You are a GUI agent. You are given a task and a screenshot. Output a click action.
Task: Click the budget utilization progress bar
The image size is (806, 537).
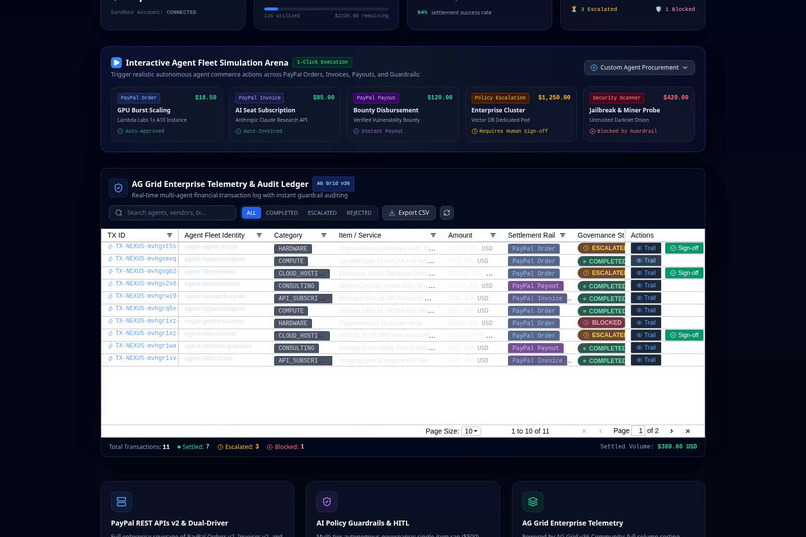[326, 9]
